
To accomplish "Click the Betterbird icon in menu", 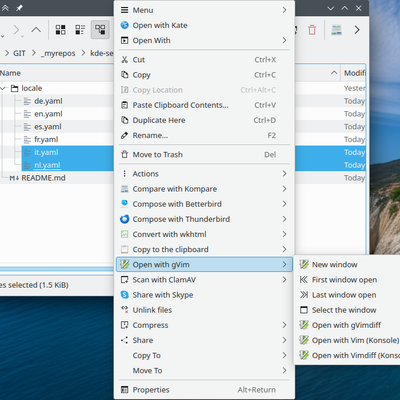I will click(x=124, y=204).
